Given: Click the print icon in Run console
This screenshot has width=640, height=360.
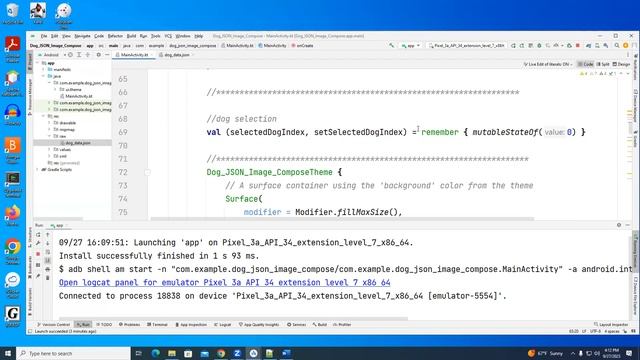Looking at the screenshot, I should (48, 269).
